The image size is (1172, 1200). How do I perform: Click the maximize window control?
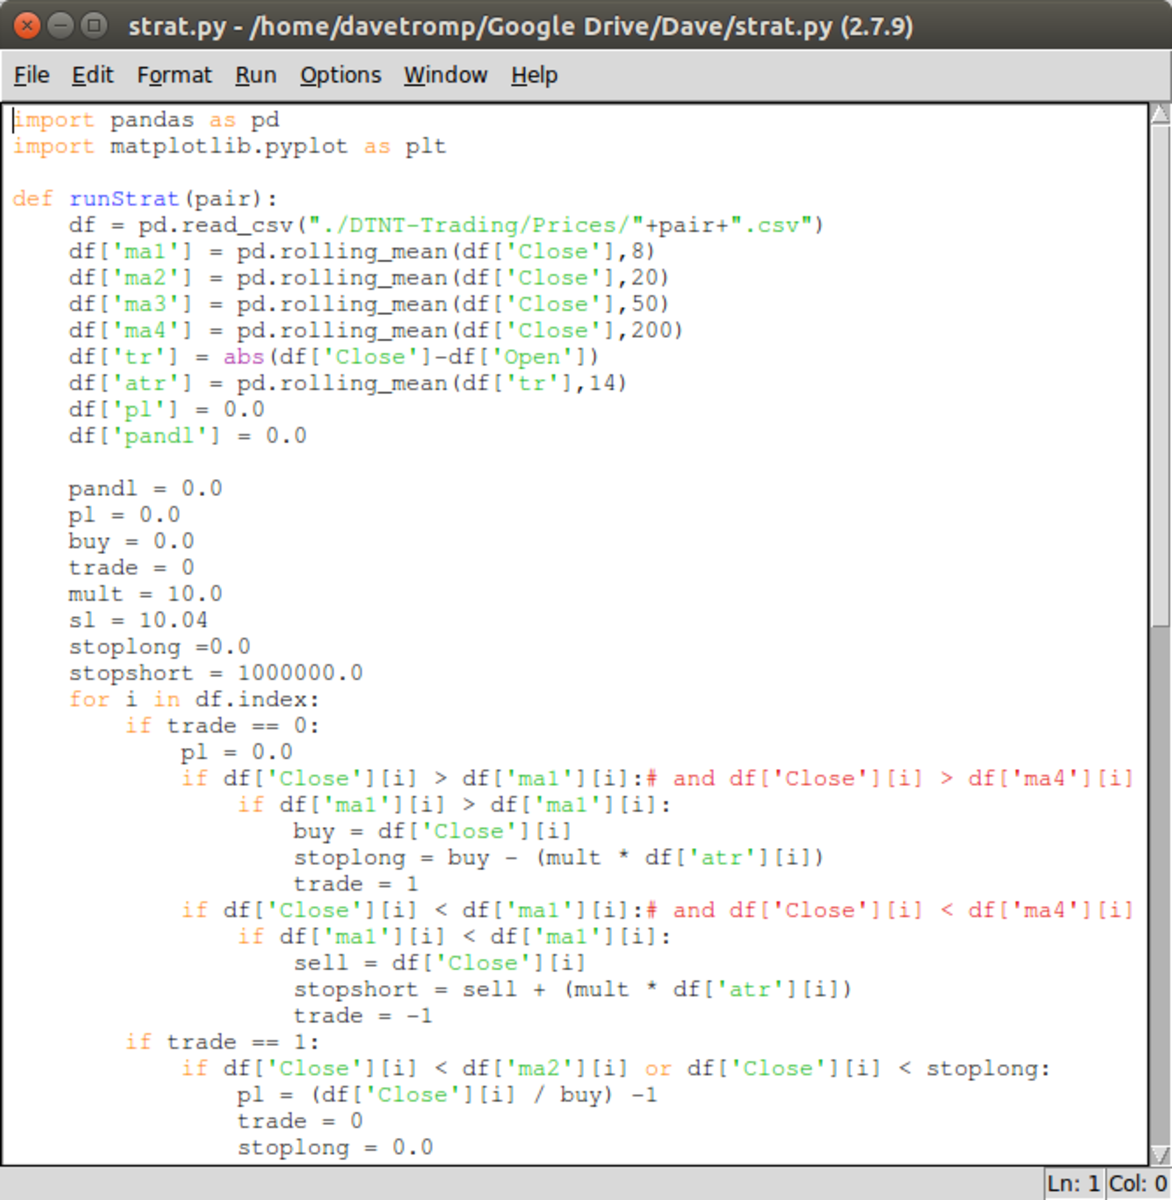(93, 25)
